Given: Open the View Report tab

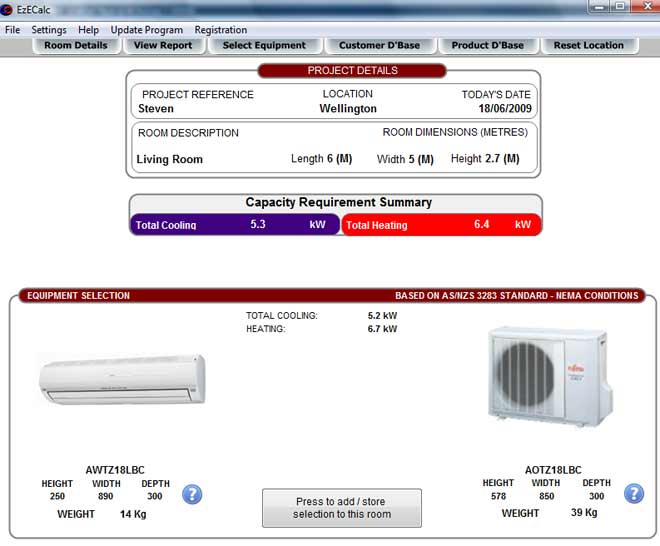Looking at the screenshot, I should click(x=163, y=45).
